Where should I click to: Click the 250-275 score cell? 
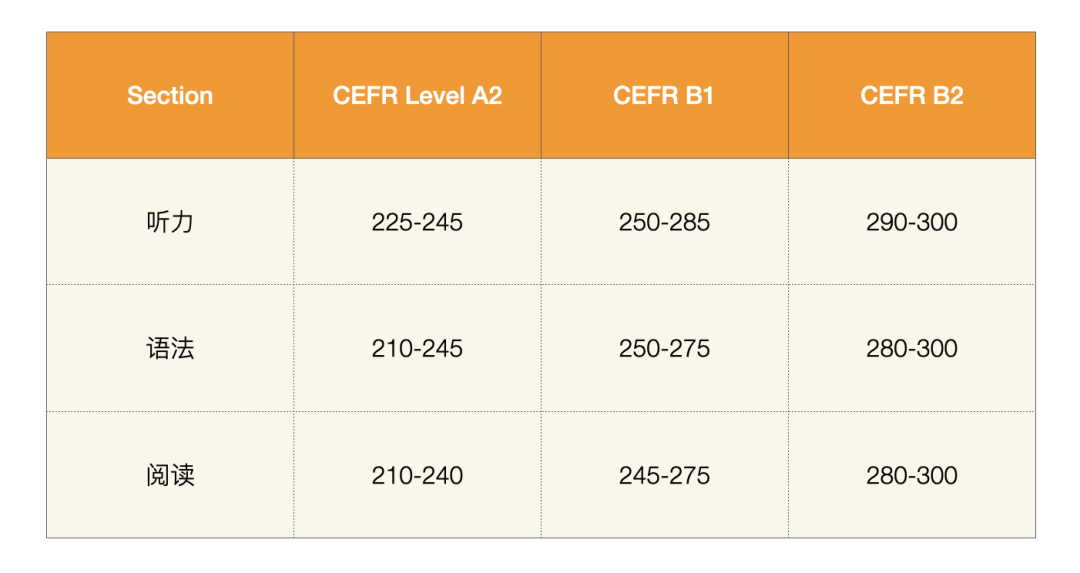[665, 348]
